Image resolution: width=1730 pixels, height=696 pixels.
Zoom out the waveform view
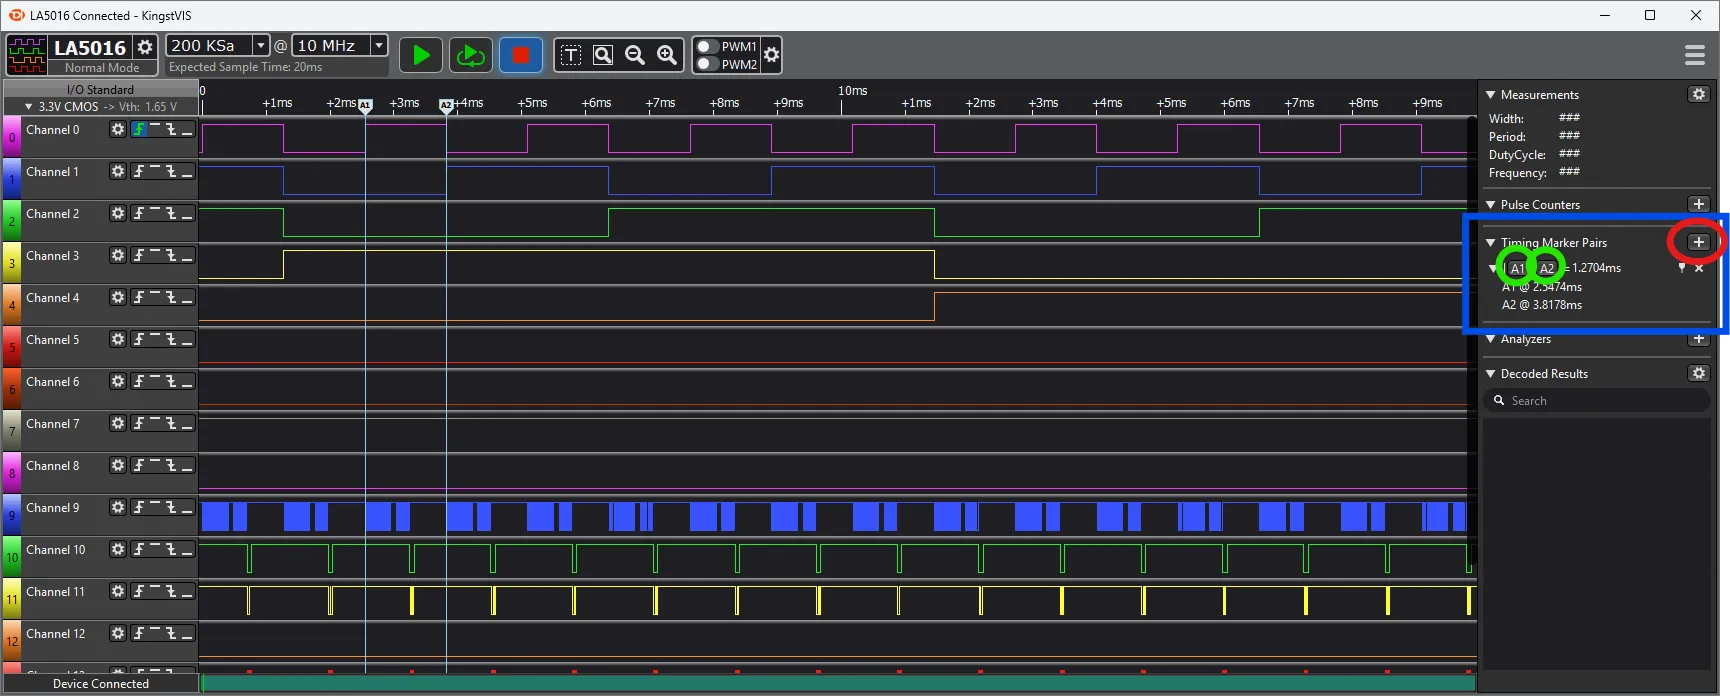[x=635, y=55]
